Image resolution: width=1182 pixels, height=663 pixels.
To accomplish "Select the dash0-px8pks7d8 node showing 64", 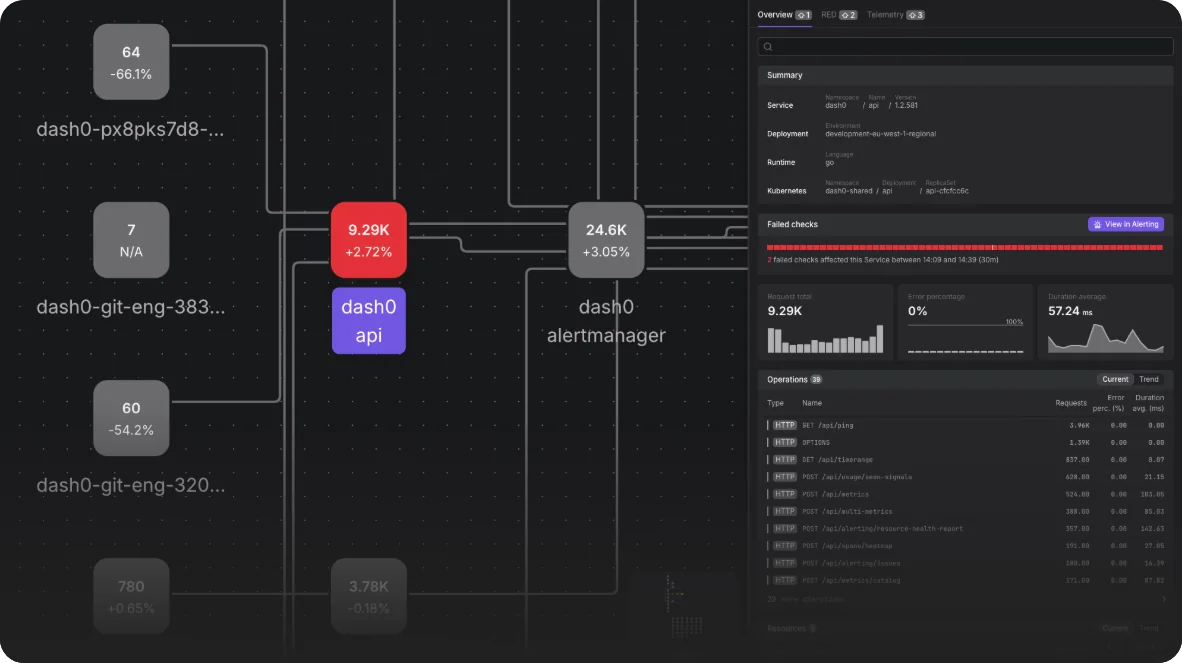I will click(x=131, y=62).
